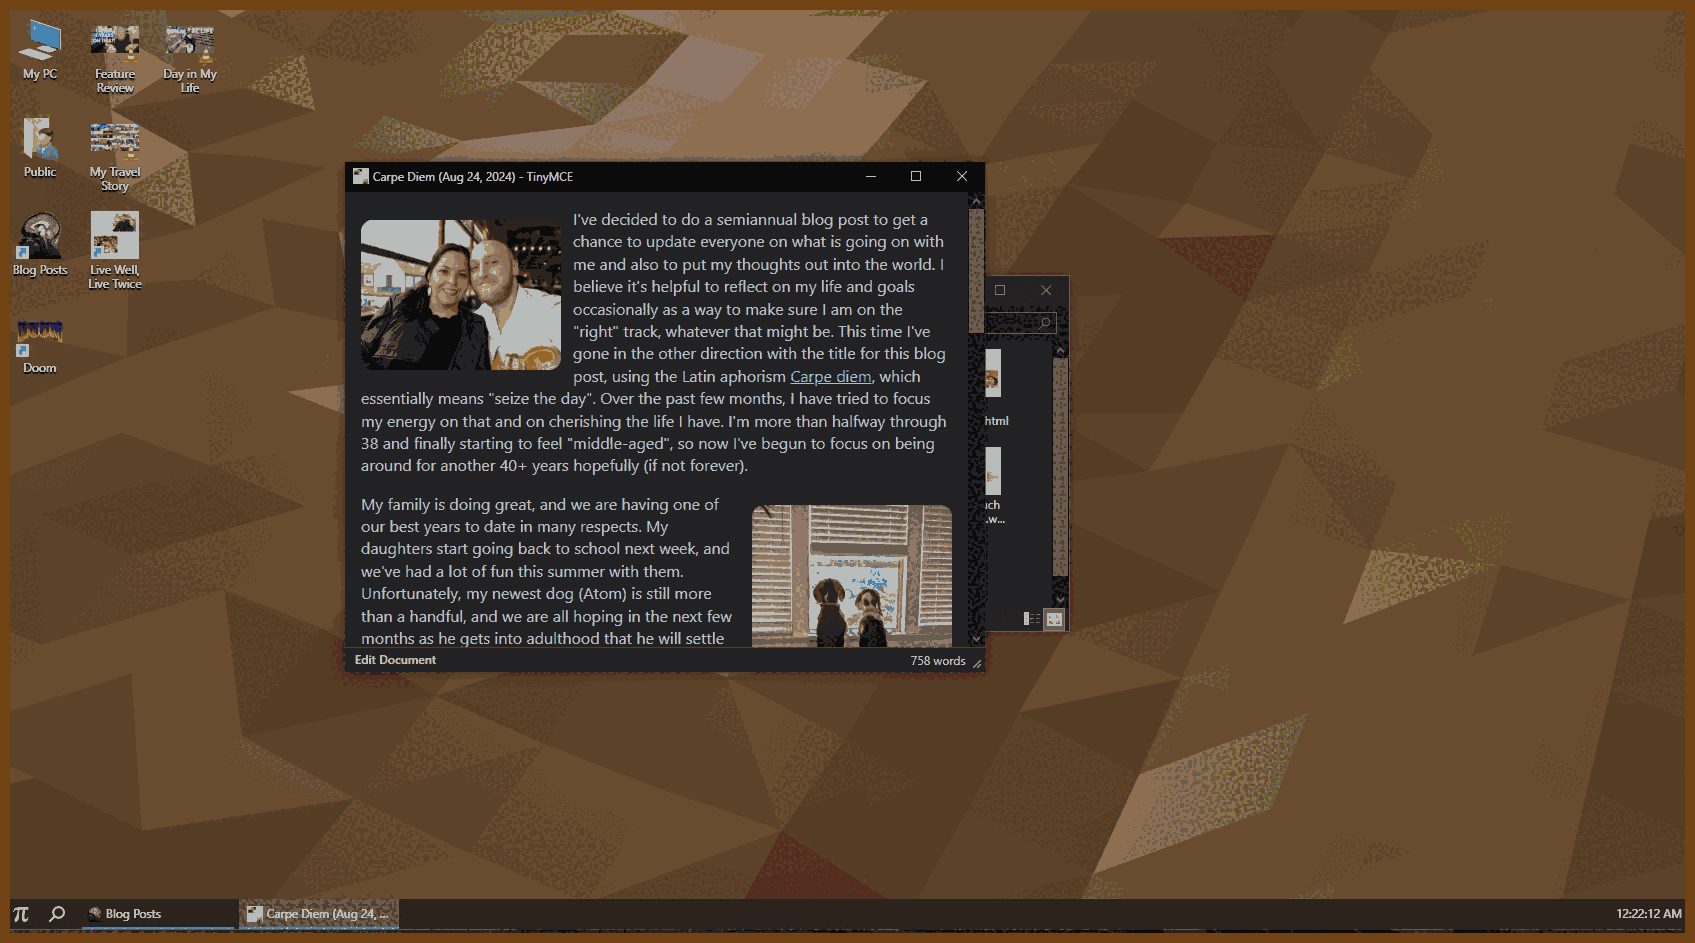1695x943 pixels.
Task: Click the taskbar search magnifier icon
Action: (57, 914)
